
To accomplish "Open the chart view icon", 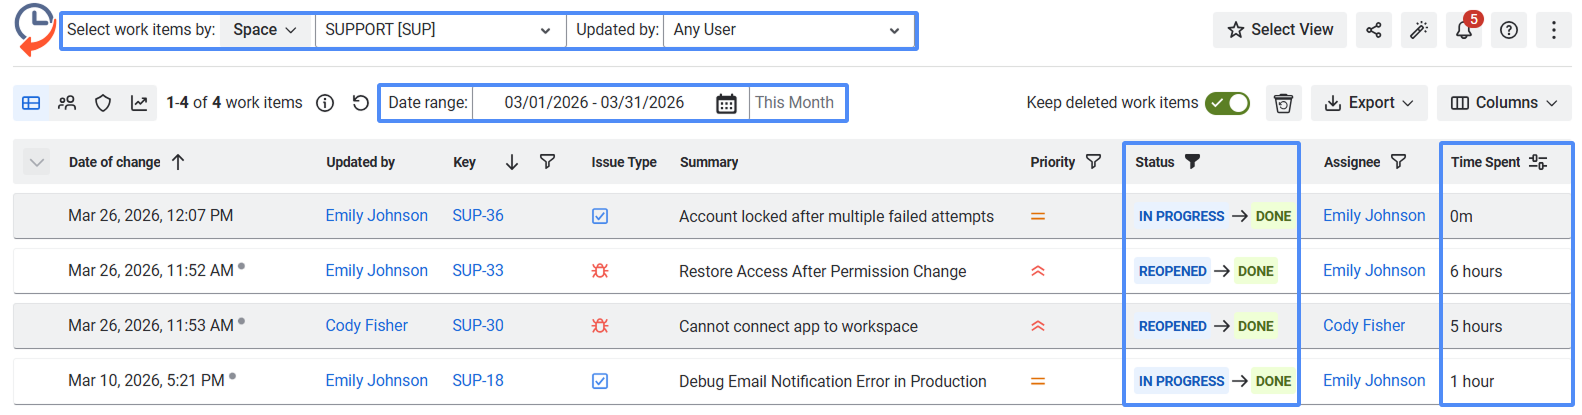I will [139, 103].
